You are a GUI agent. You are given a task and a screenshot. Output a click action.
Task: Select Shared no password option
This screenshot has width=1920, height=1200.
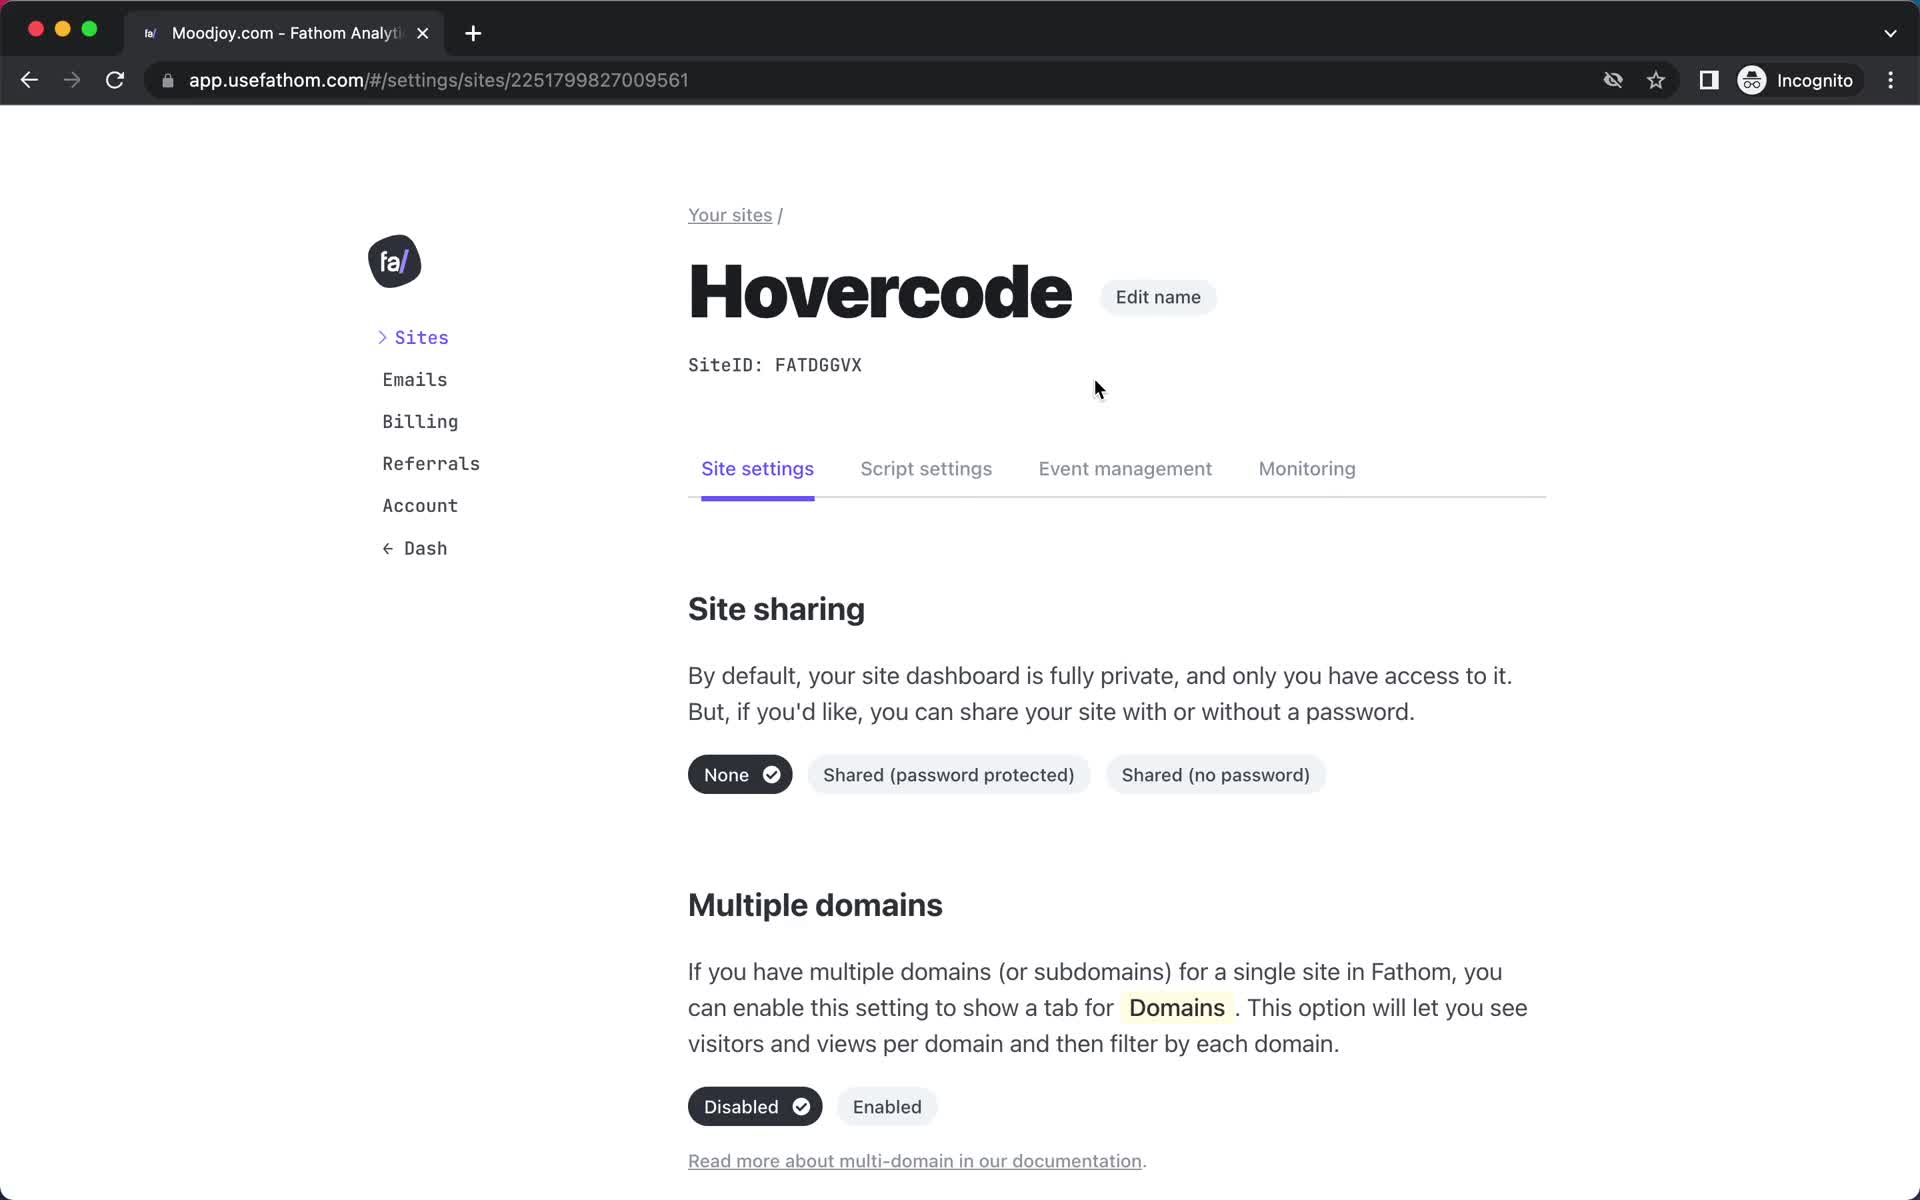pyautogui.click(x=1215, y=774)
